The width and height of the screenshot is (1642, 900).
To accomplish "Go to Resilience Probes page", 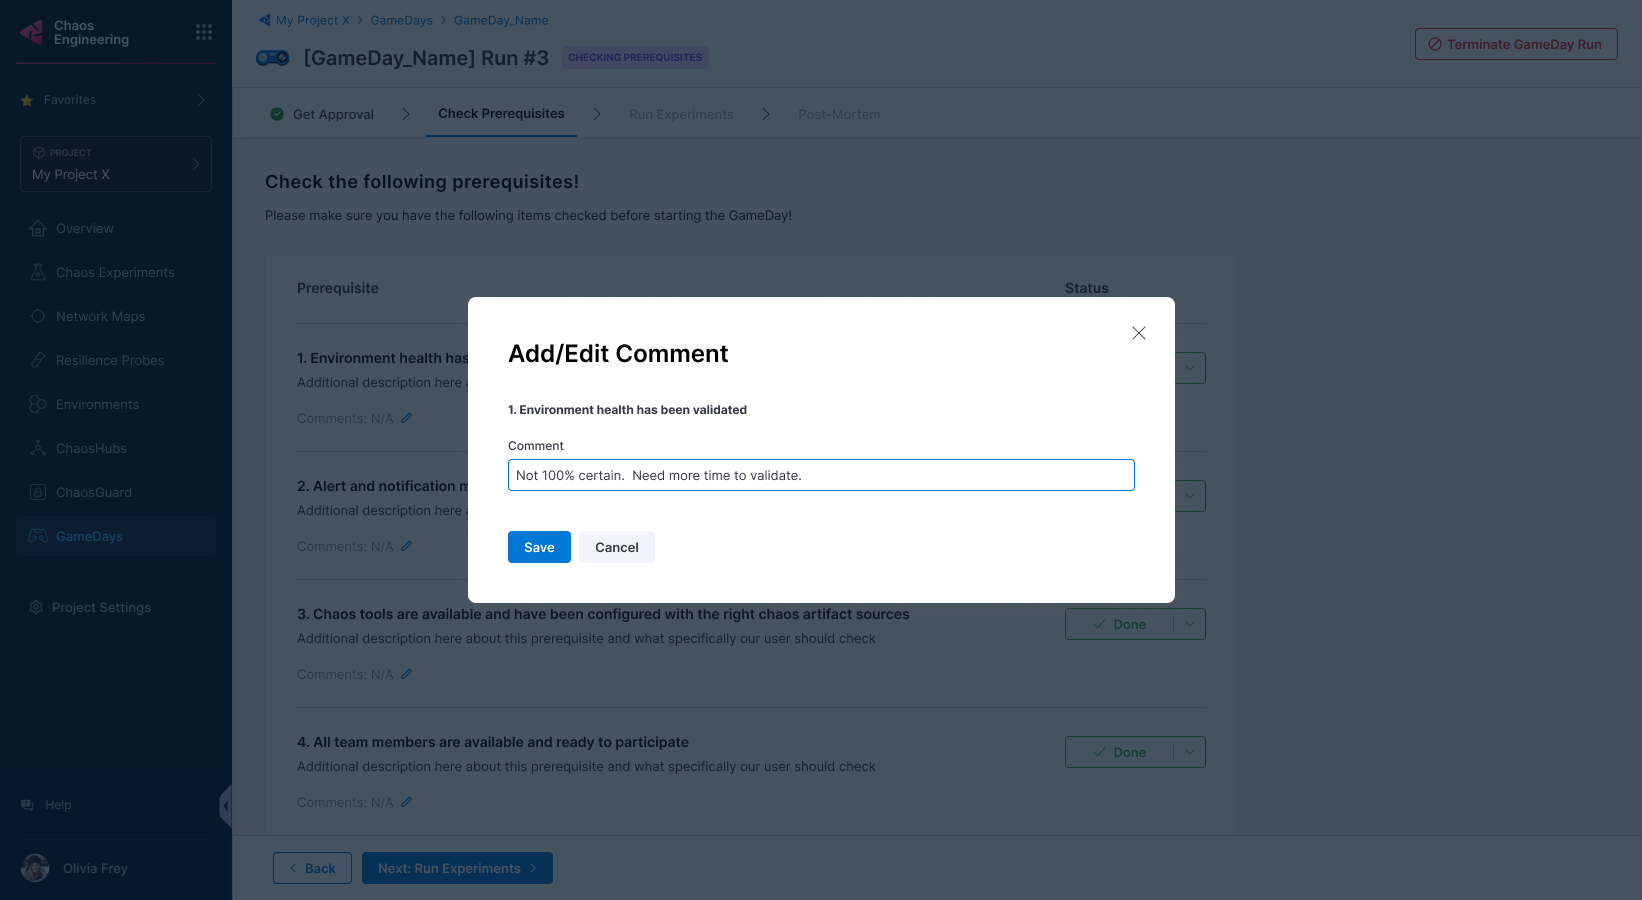I will [110, 360].
